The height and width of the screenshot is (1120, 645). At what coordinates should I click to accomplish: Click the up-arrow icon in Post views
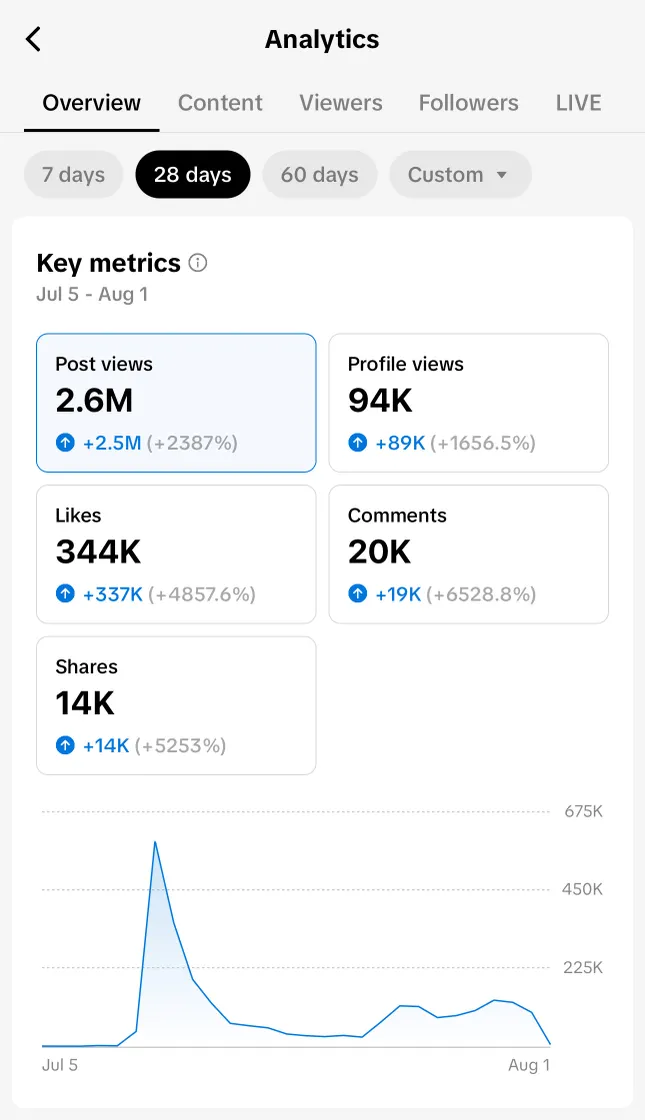[x=65, y=442]
